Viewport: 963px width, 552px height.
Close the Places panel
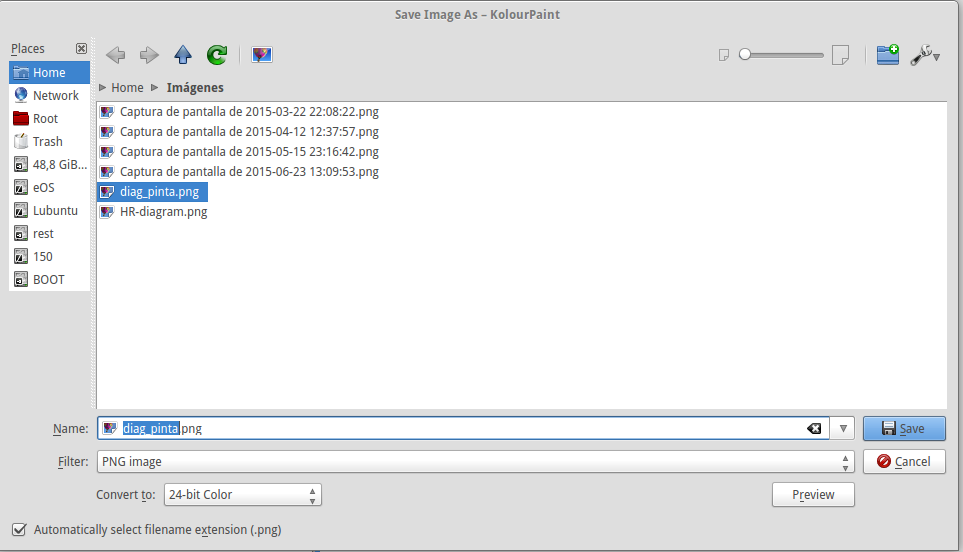coord(81,49)
